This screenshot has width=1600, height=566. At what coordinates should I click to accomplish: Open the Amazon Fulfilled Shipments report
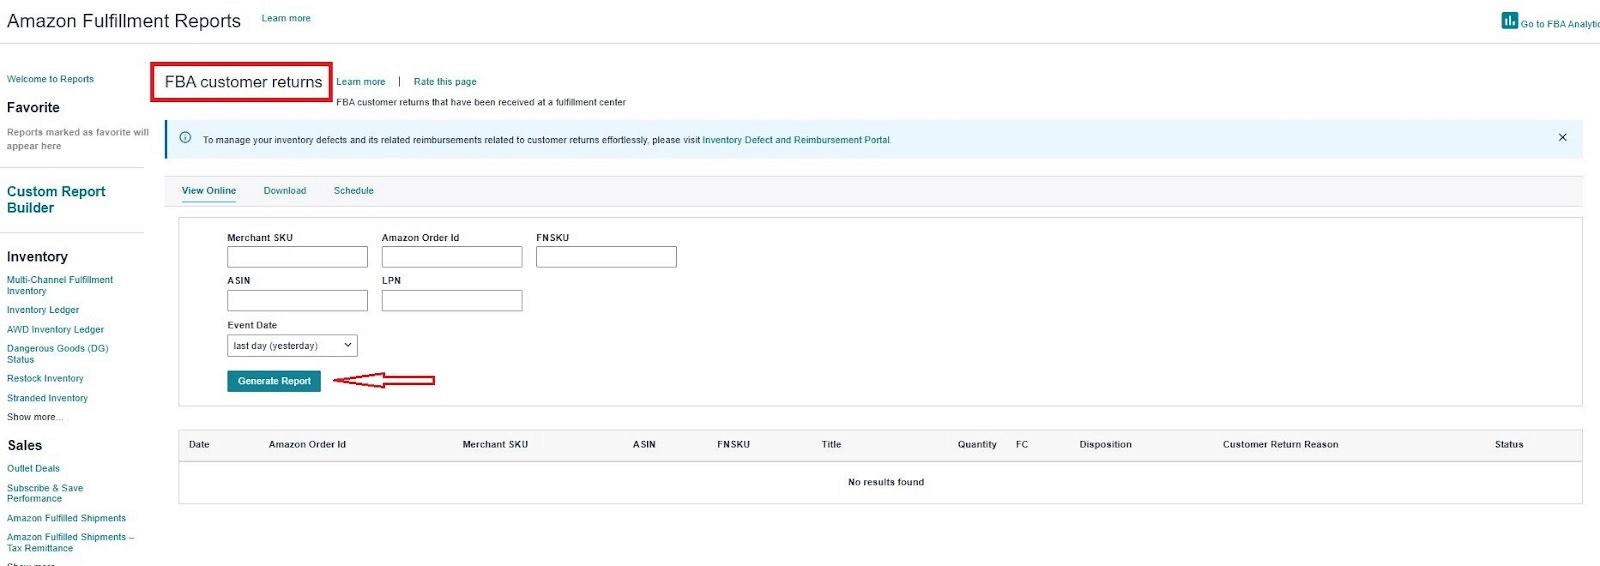(x=66, y=518)
